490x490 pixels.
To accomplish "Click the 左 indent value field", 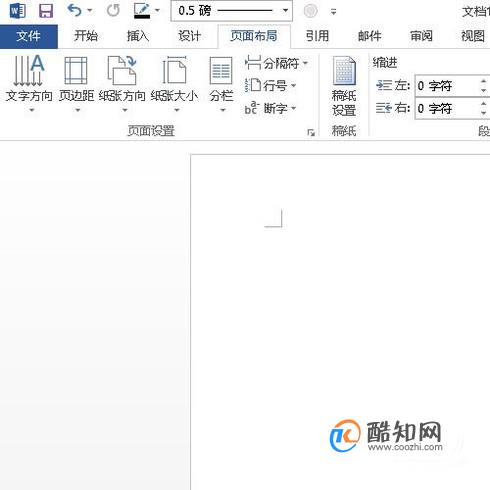I will [x=447, y=86].
